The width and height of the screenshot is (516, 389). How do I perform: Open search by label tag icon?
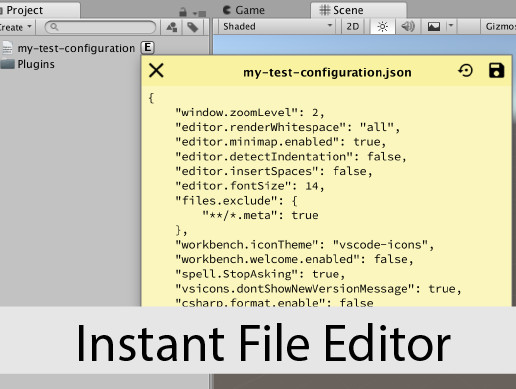[193, 27]
